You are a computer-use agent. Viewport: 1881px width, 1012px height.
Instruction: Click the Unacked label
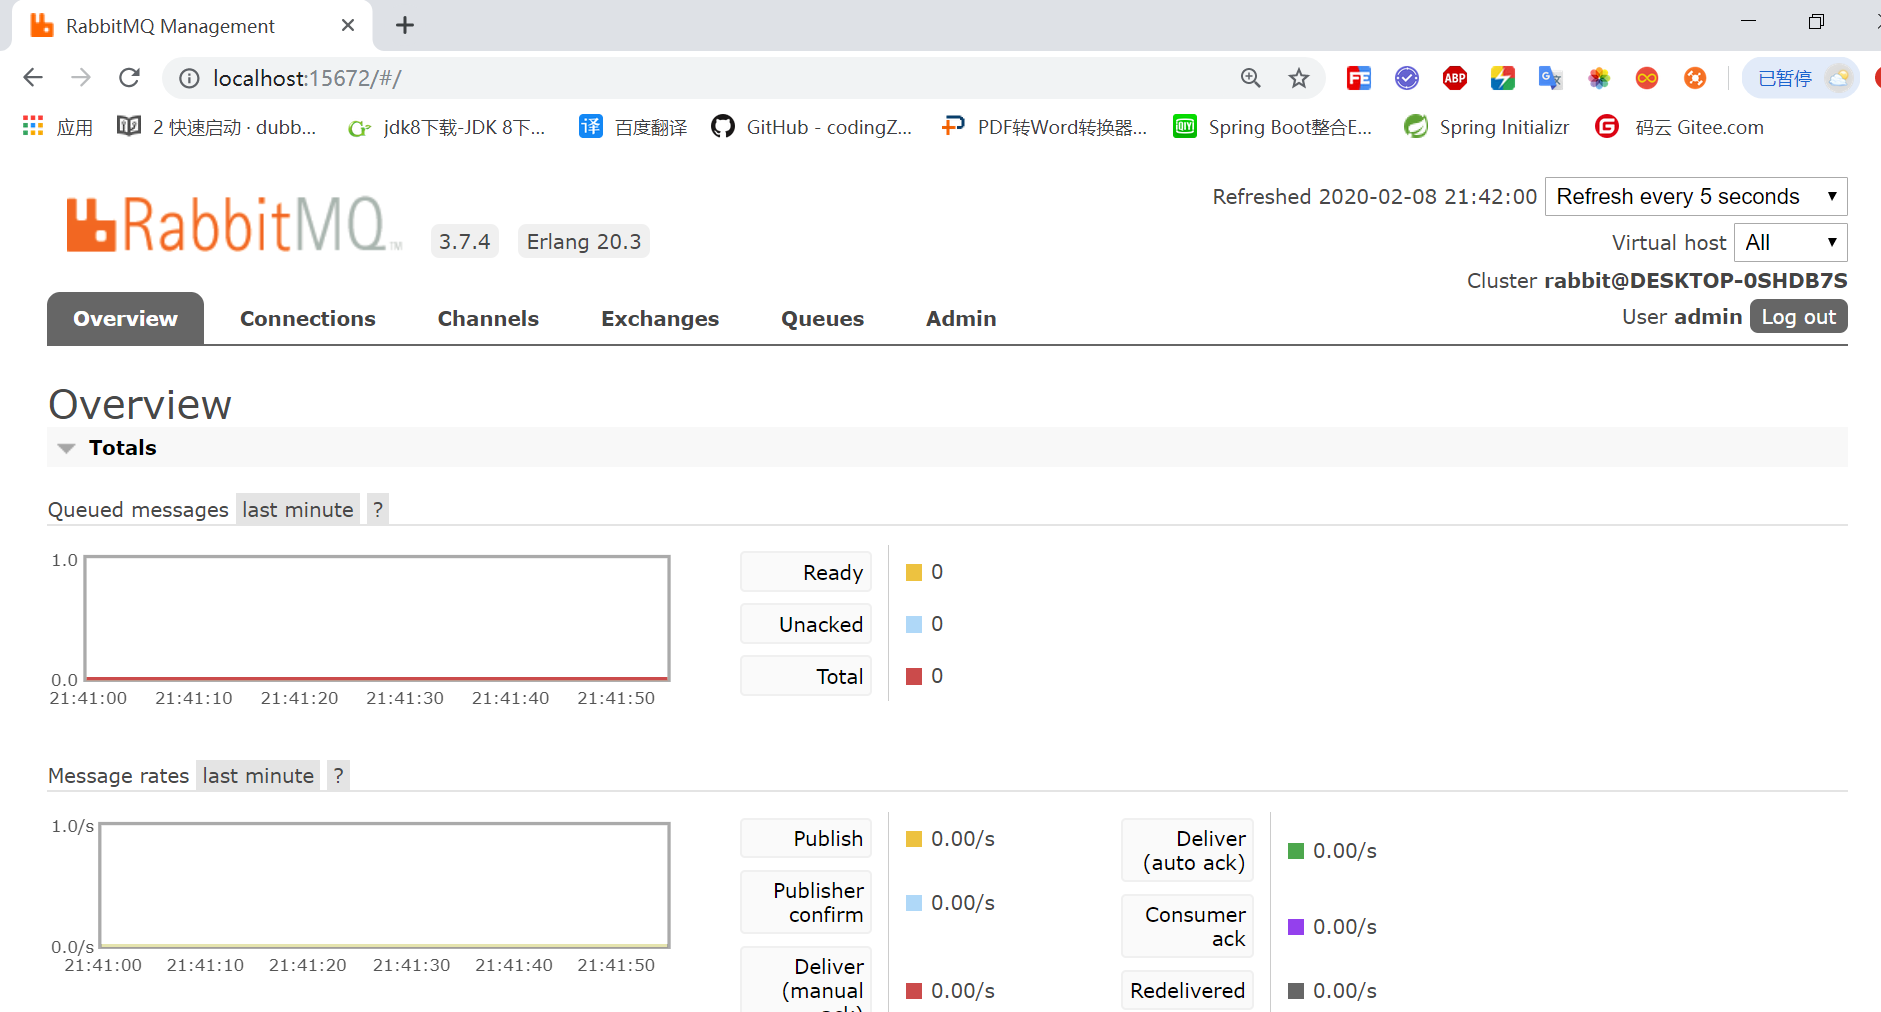point(806,624)
